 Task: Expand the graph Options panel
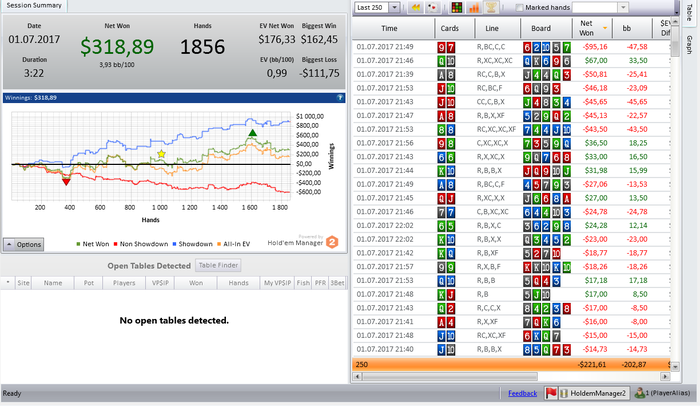24,244
